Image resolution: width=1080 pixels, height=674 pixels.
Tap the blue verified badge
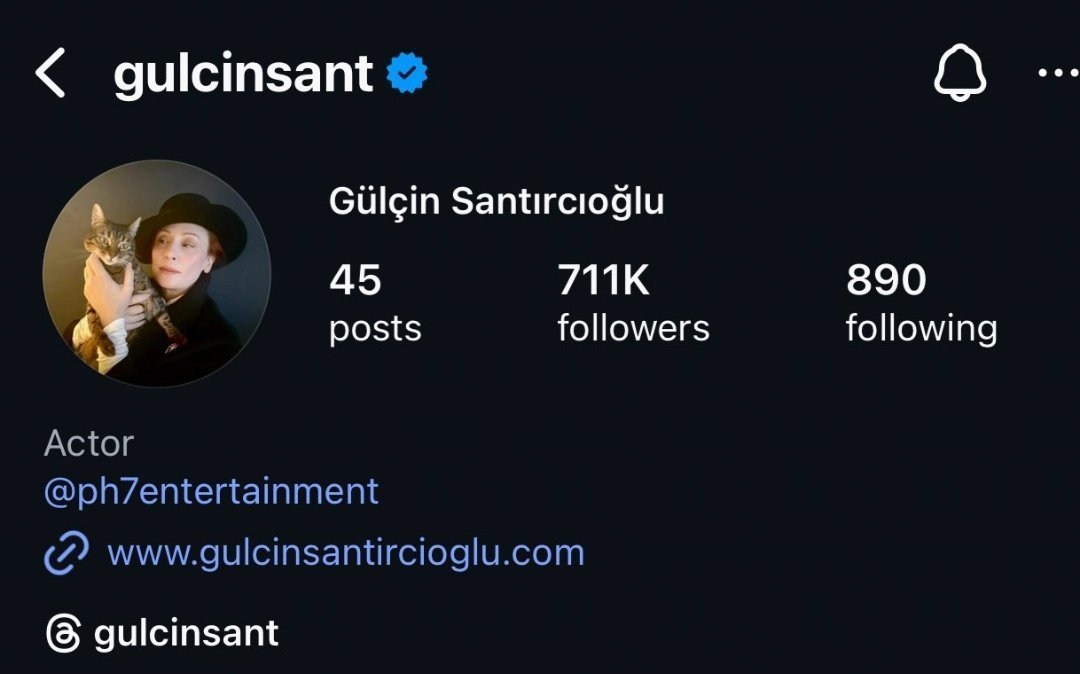point(407,74)
